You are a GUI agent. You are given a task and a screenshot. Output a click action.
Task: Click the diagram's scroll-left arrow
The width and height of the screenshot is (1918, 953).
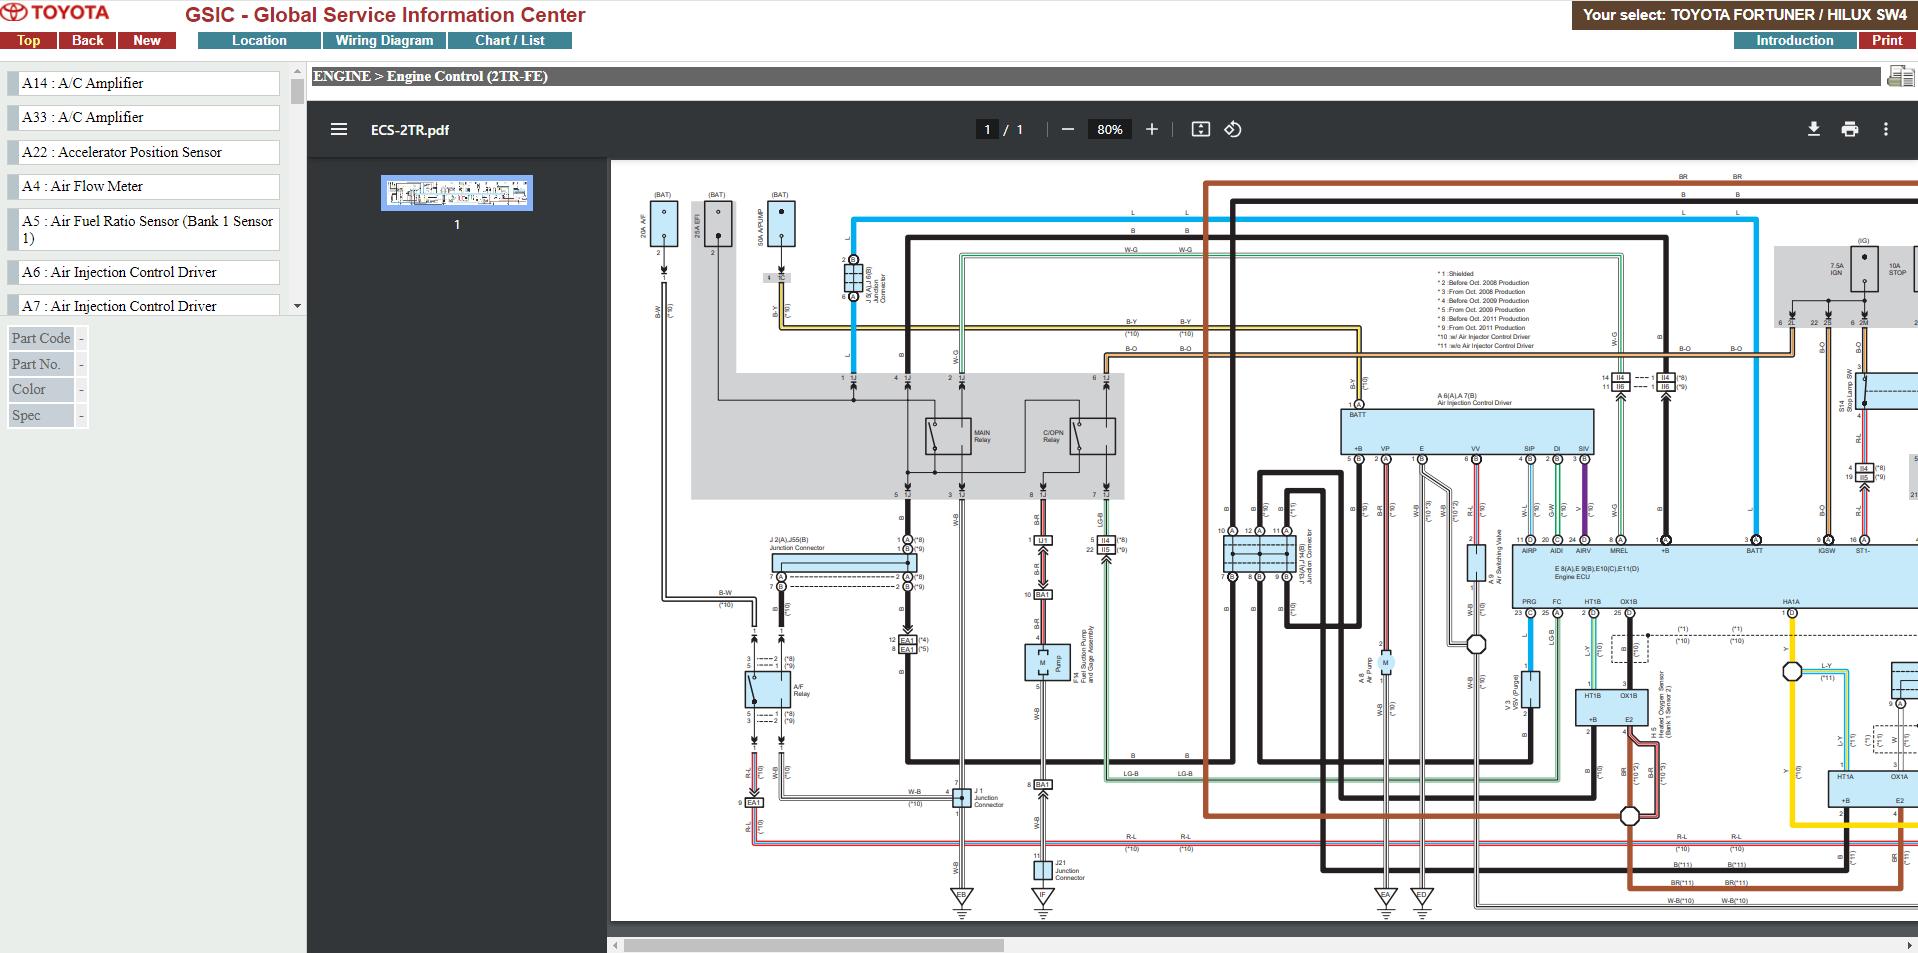pyautogui.click(x=615, y=945)
